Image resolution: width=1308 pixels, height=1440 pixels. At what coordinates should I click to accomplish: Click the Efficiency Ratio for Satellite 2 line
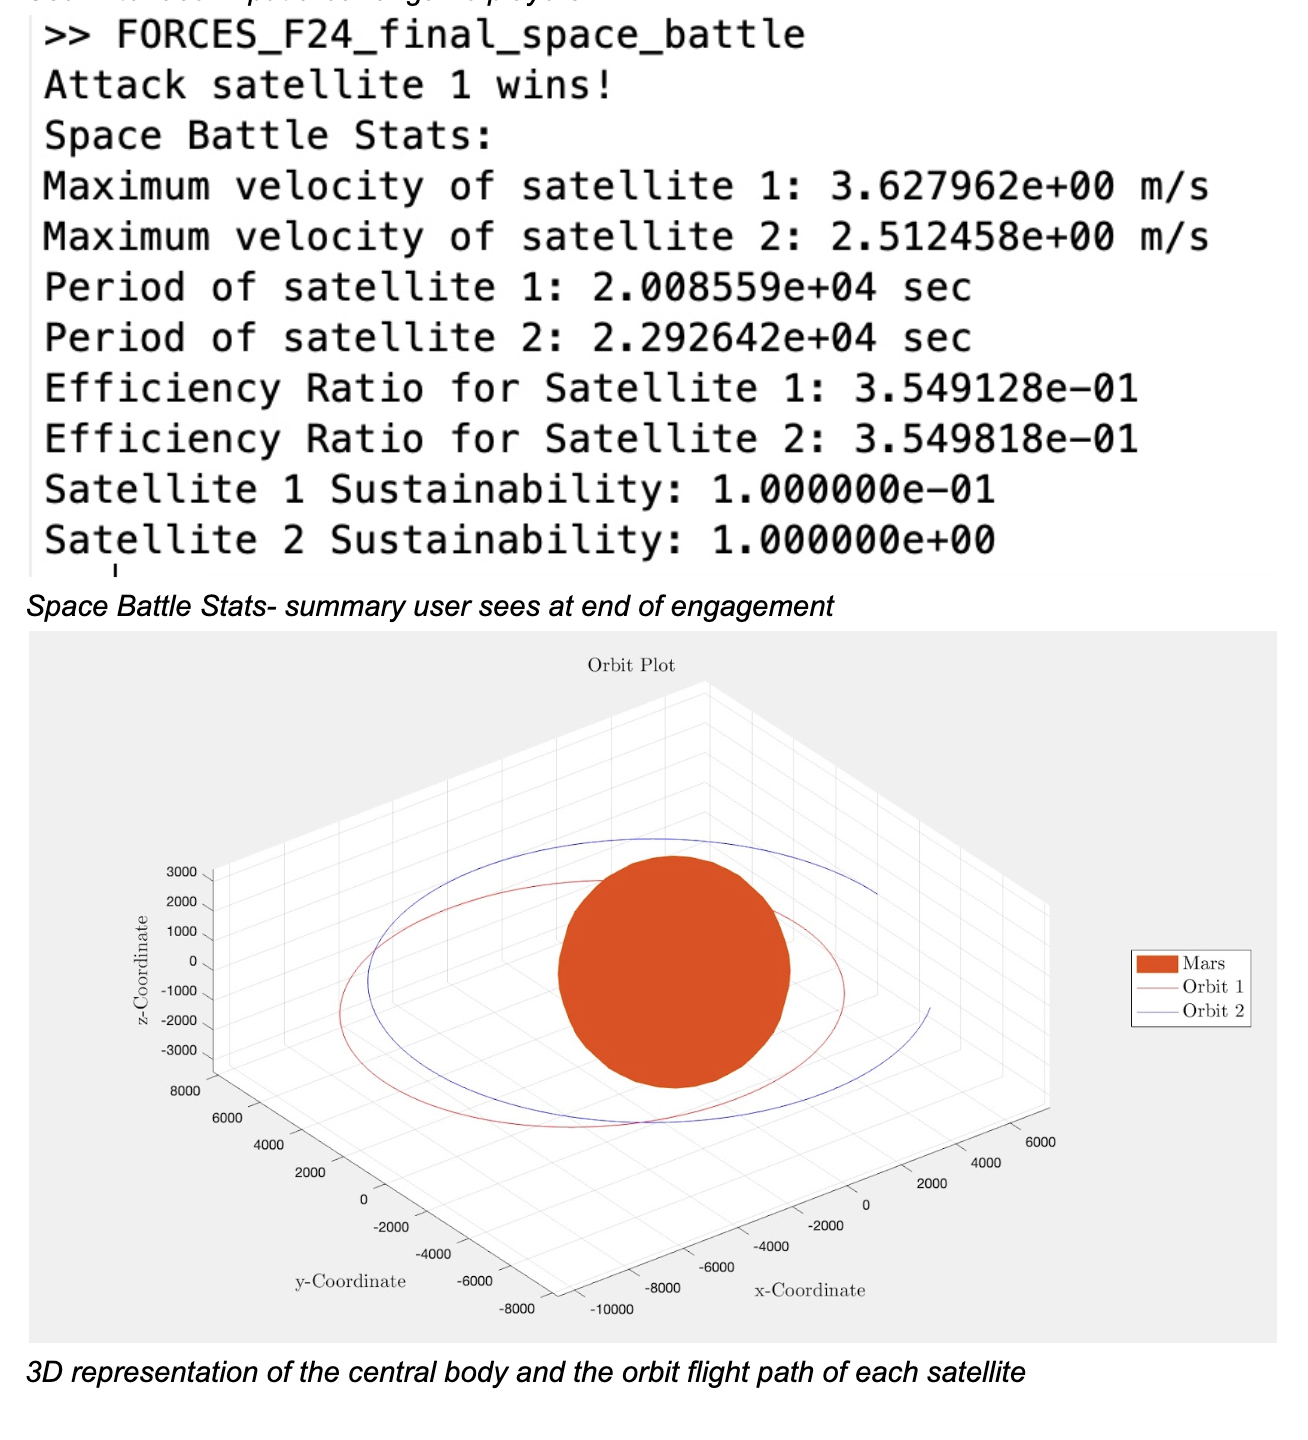click(x=591, y=439)
